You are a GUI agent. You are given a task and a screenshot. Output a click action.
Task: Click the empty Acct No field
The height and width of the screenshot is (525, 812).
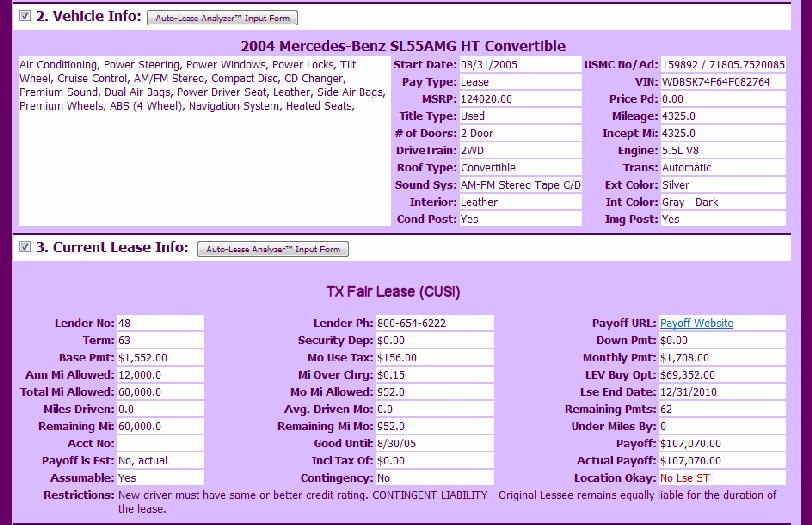coord(160,443)
